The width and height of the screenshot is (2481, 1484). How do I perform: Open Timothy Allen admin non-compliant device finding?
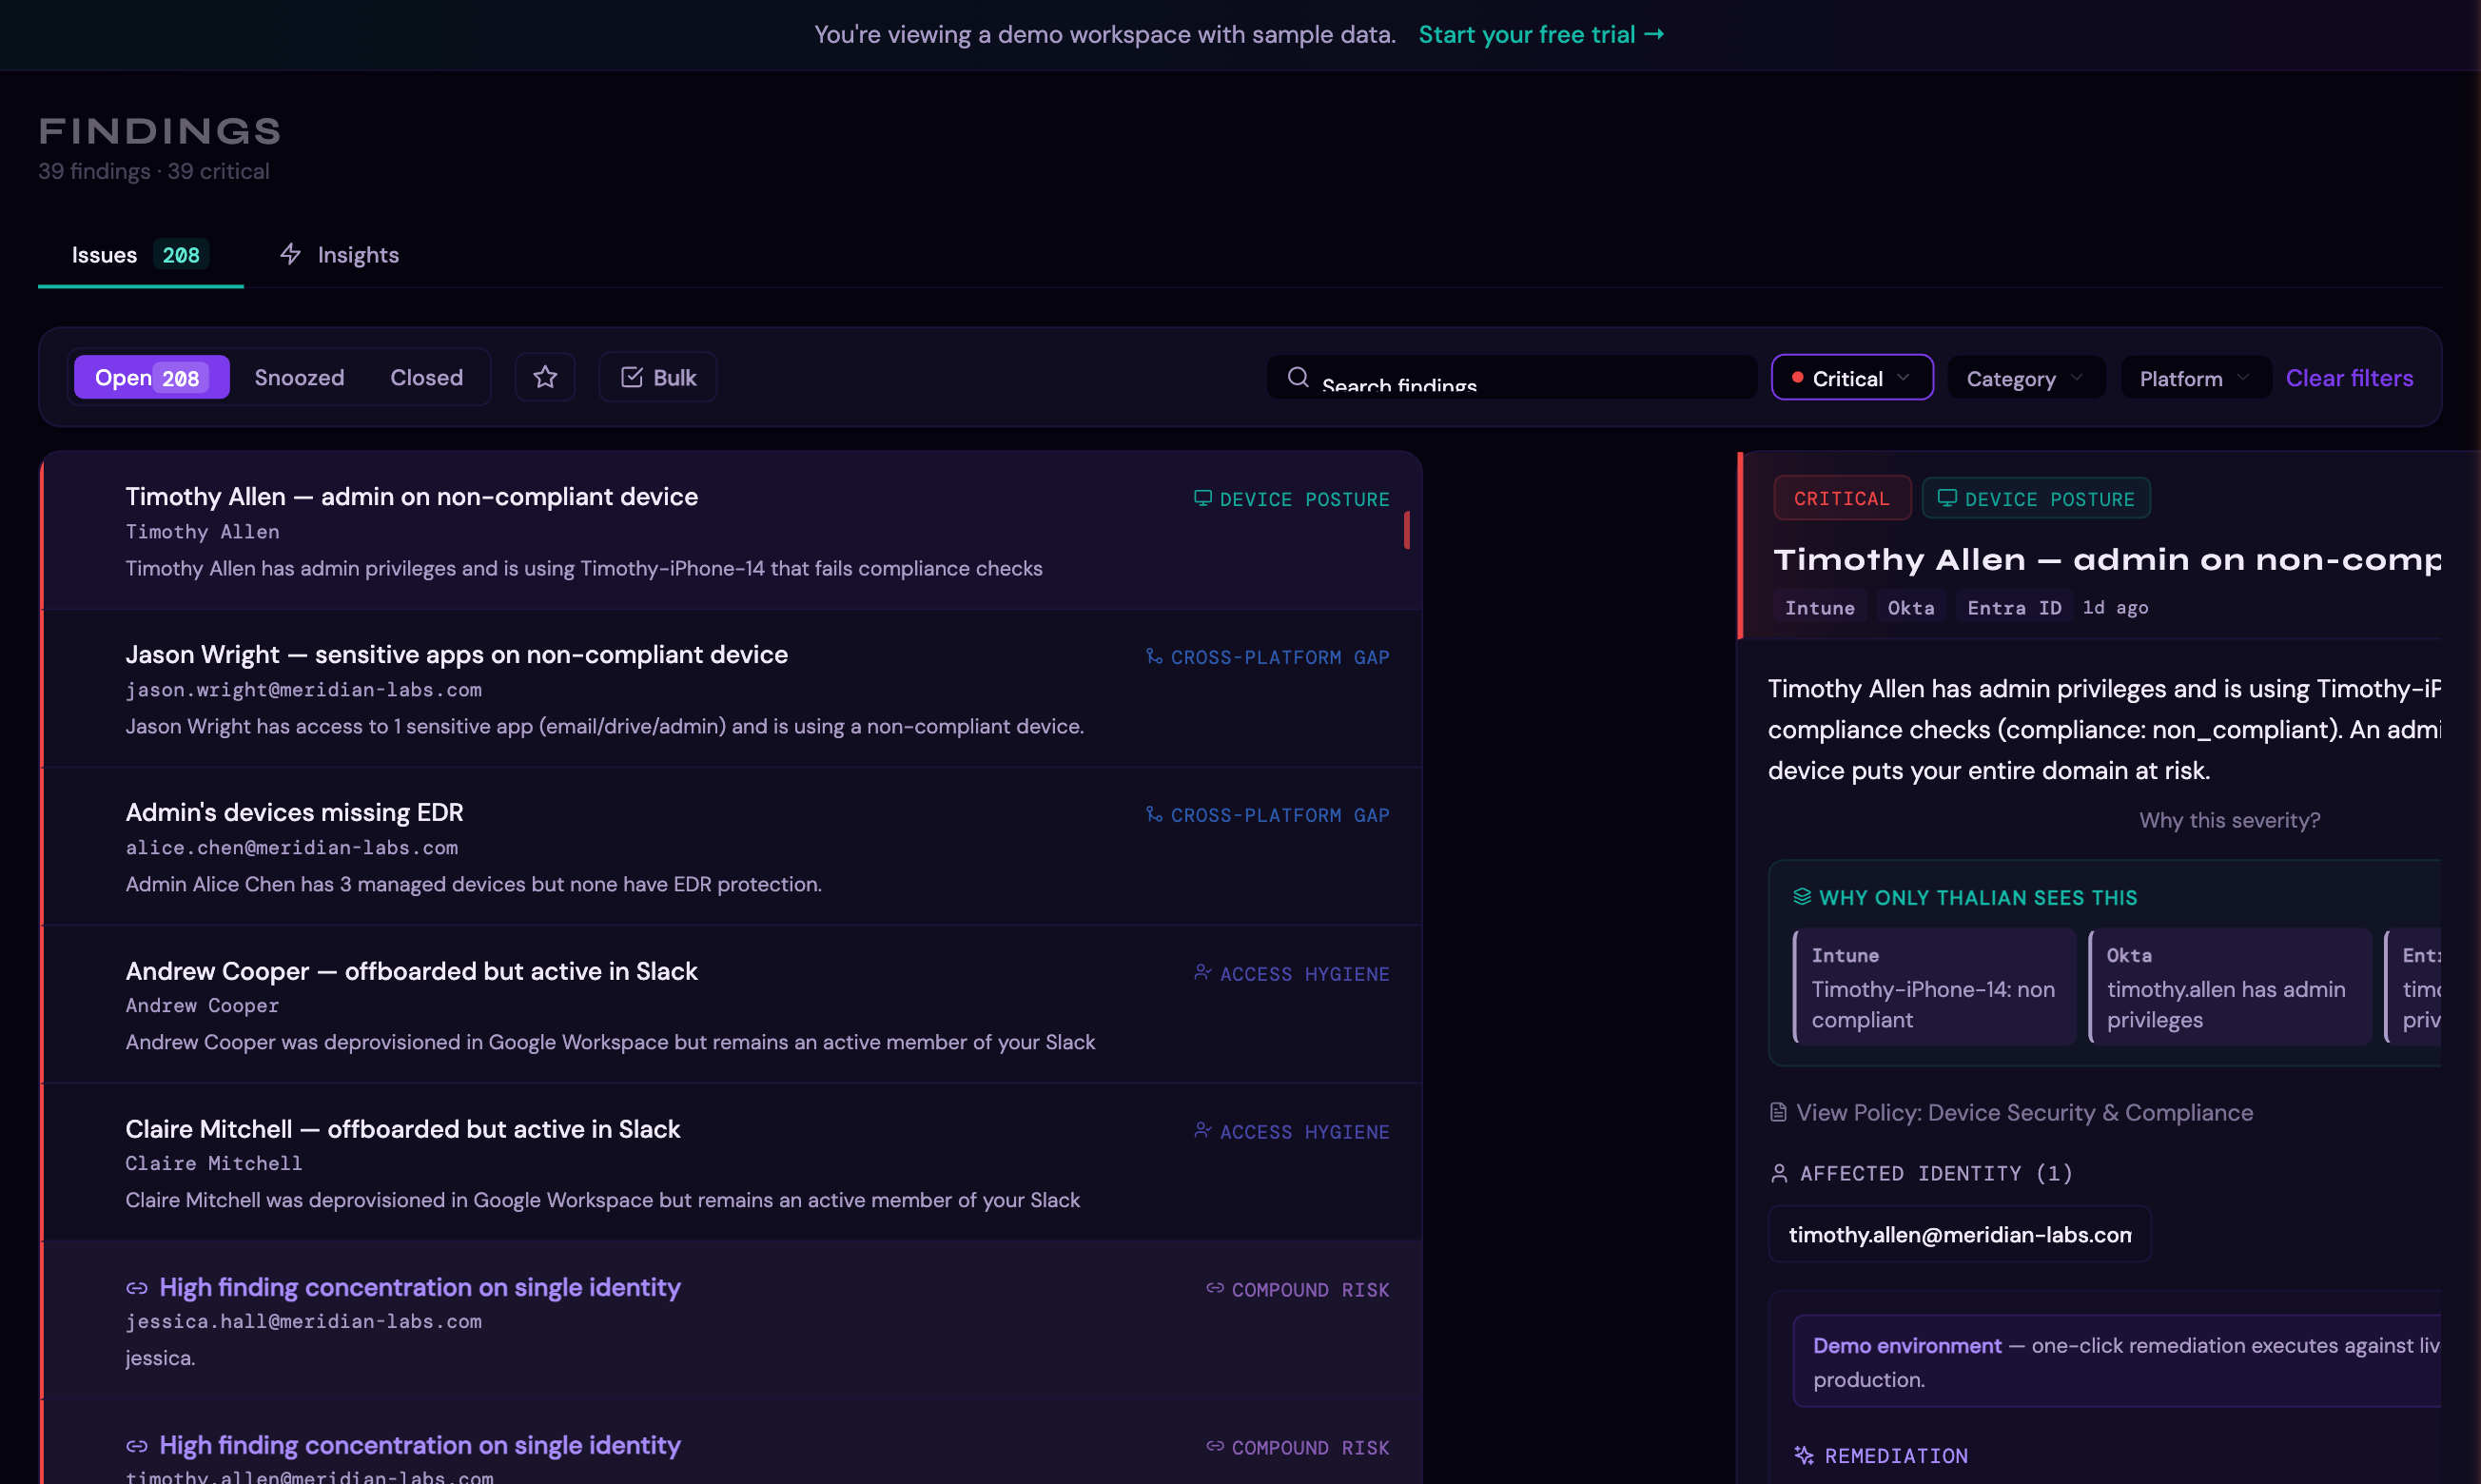[731, 530]
